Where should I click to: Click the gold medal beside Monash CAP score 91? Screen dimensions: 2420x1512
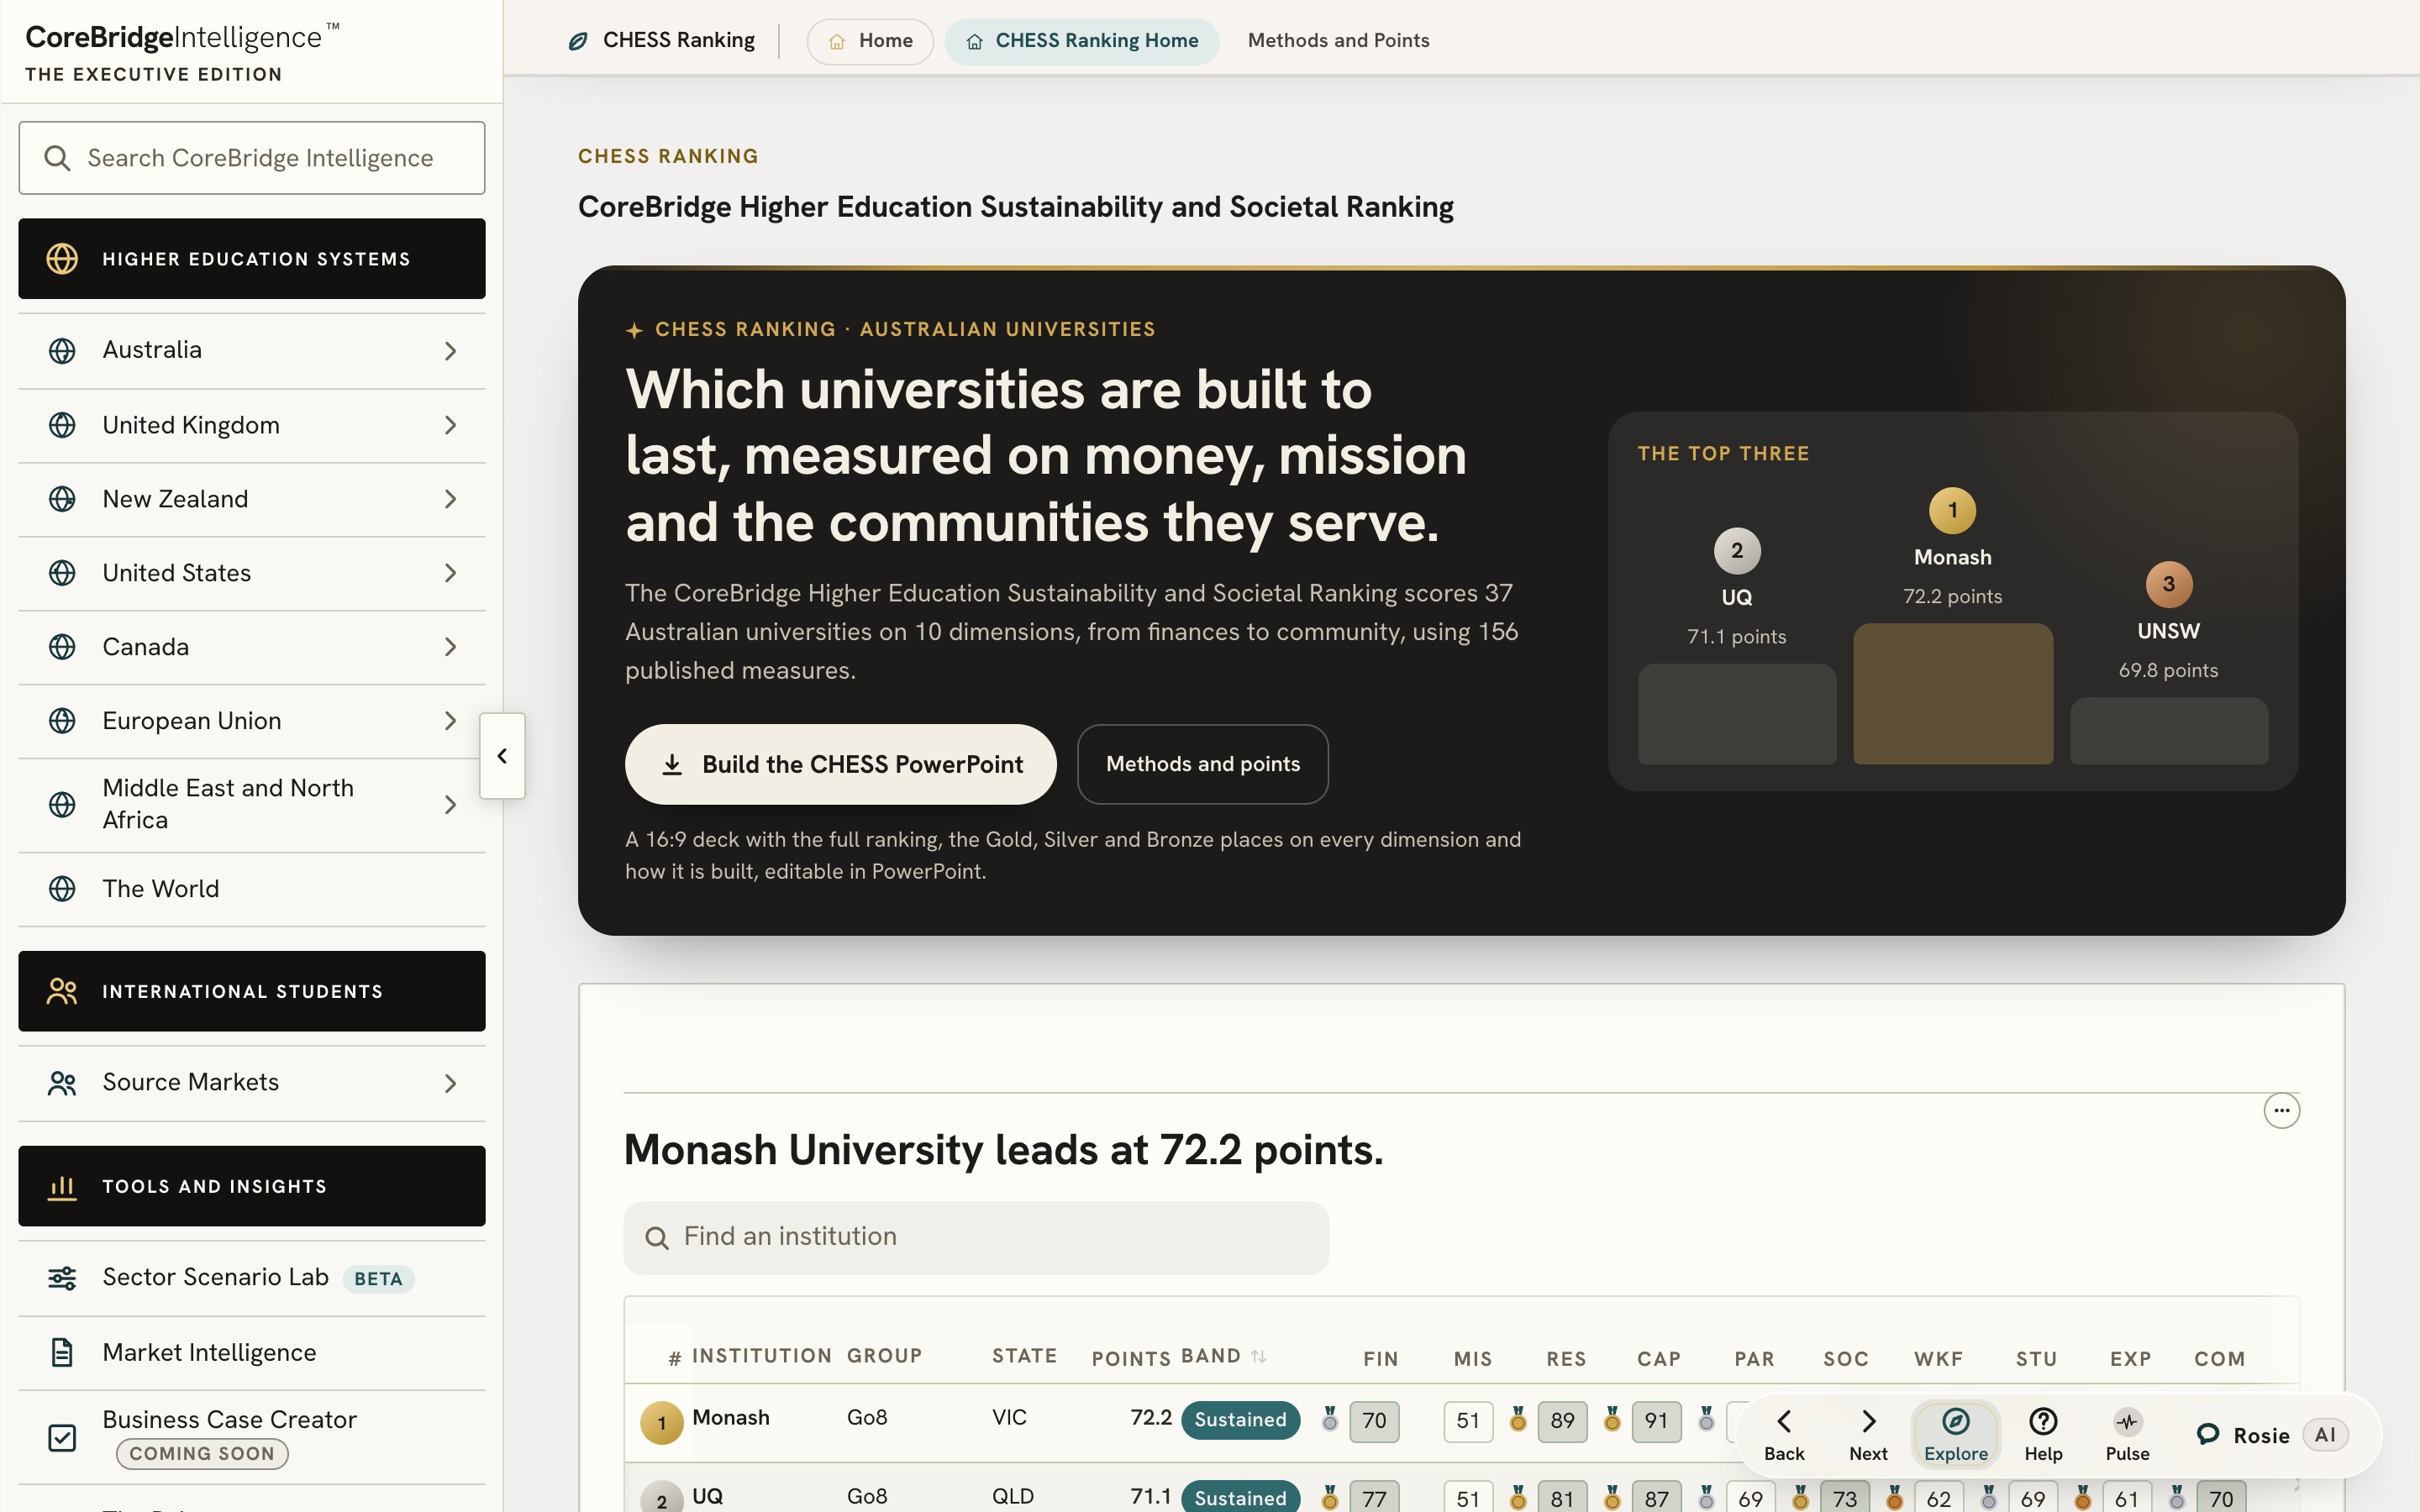click(1612, 1419)
